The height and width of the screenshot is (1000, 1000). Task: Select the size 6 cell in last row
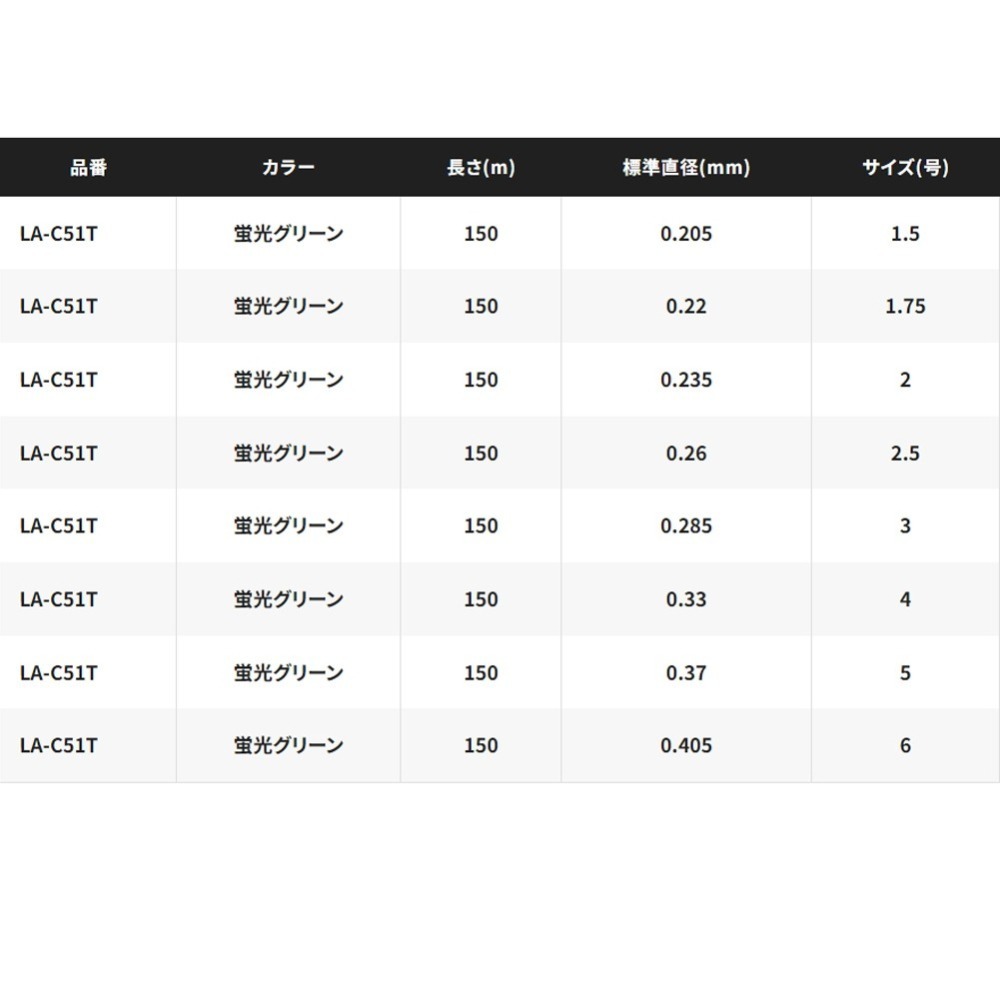point(904,745)
